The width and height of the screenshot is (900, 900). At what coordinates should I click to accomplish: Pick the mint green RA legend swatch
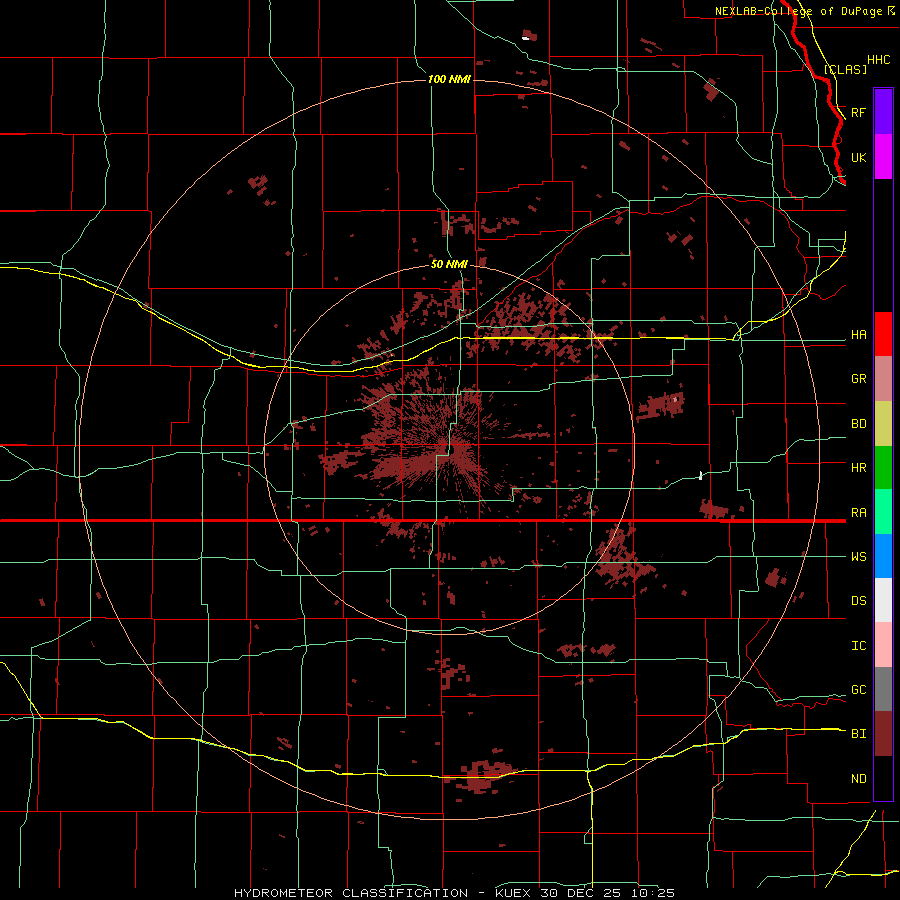(x=883, y=512)
